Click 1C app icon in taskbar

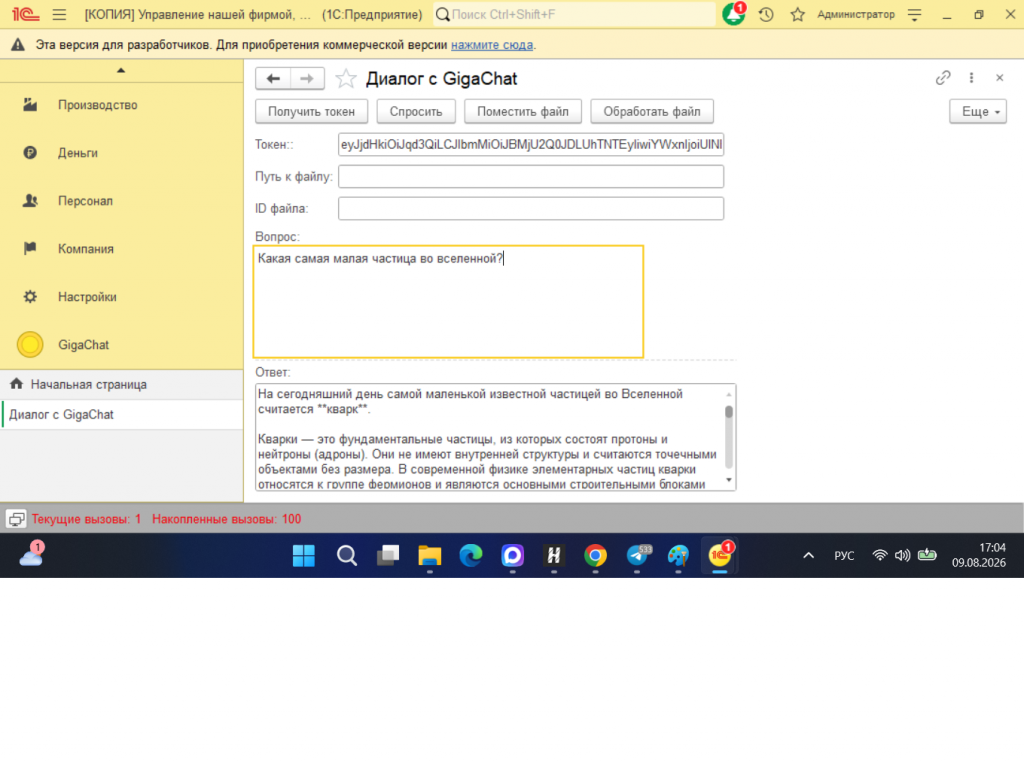(x=720, y=556)
